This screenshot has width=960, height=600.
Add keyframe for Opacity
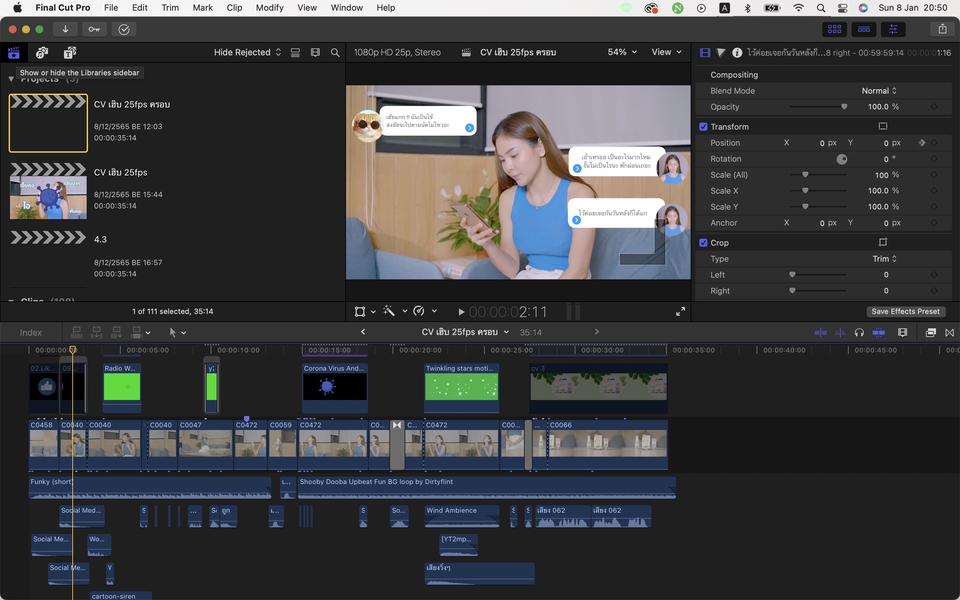[934, 107]
